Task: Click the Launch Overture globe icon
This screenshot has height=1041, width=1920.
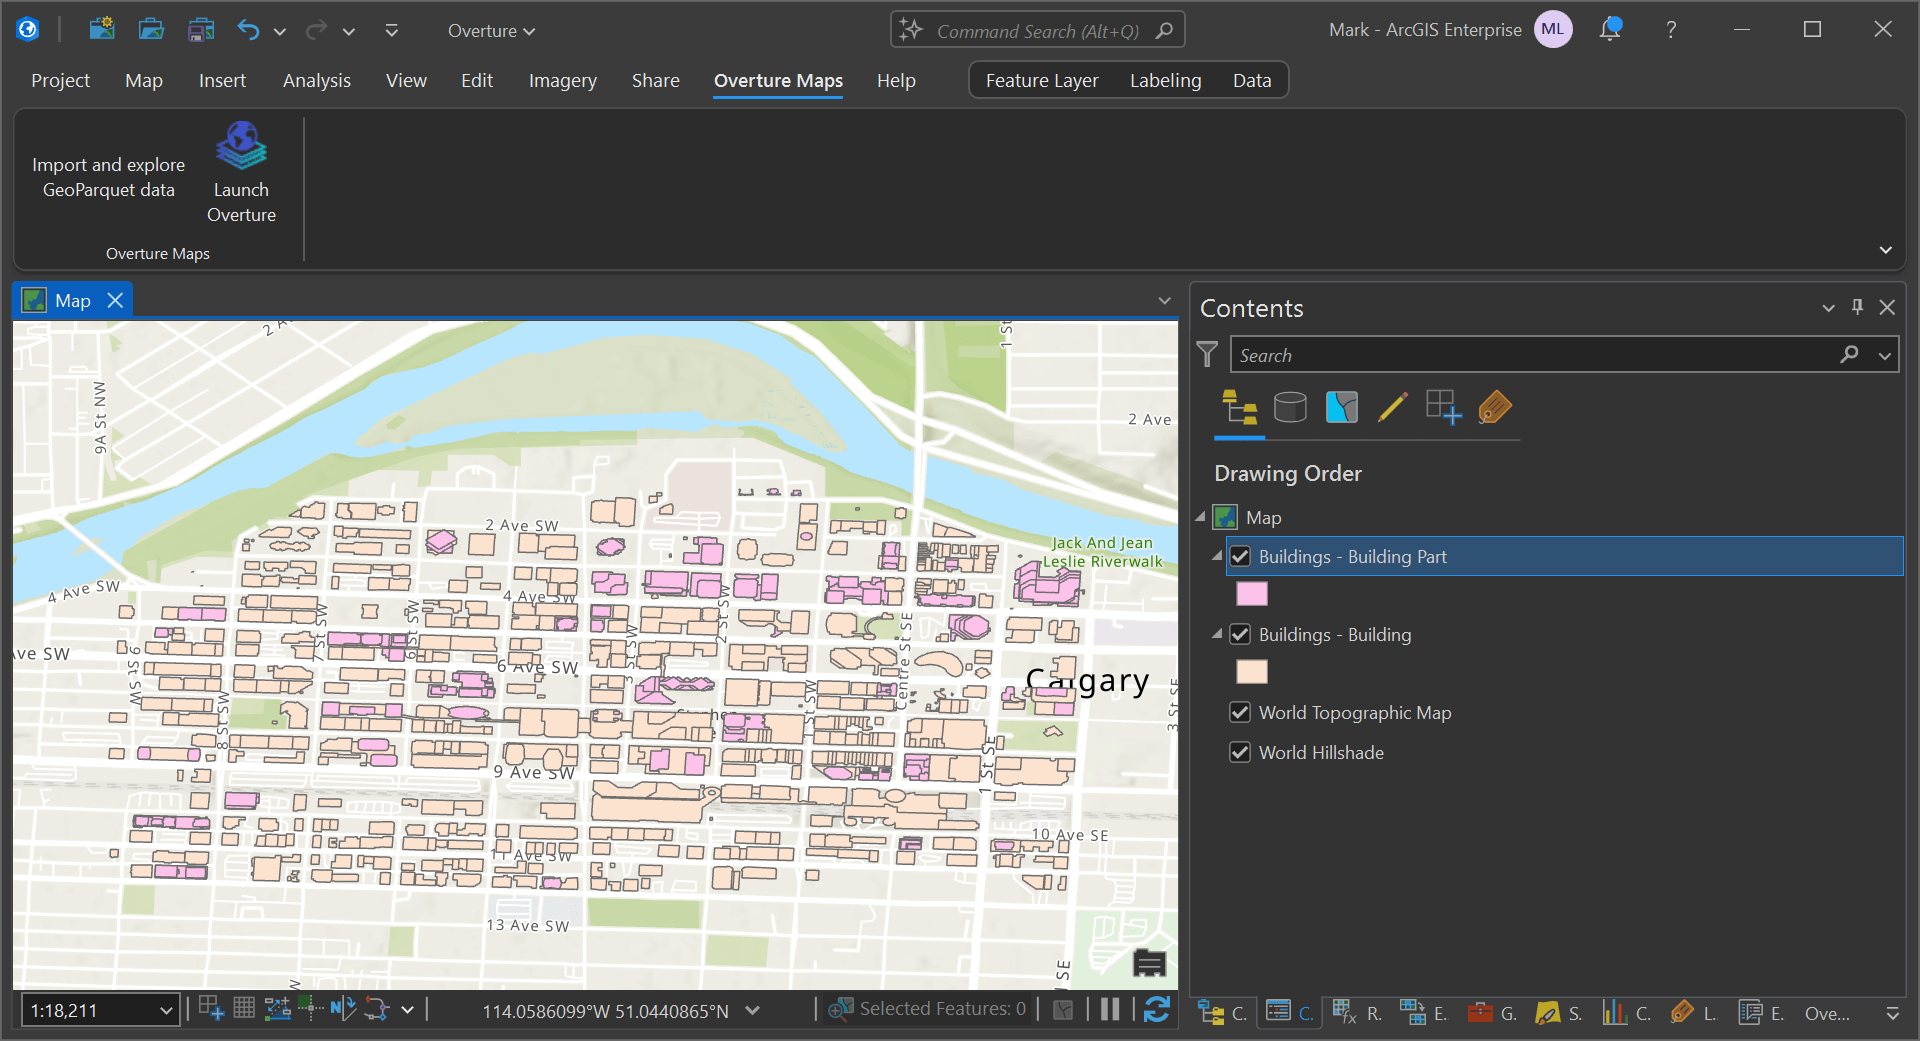Action: tap(241, 145)
